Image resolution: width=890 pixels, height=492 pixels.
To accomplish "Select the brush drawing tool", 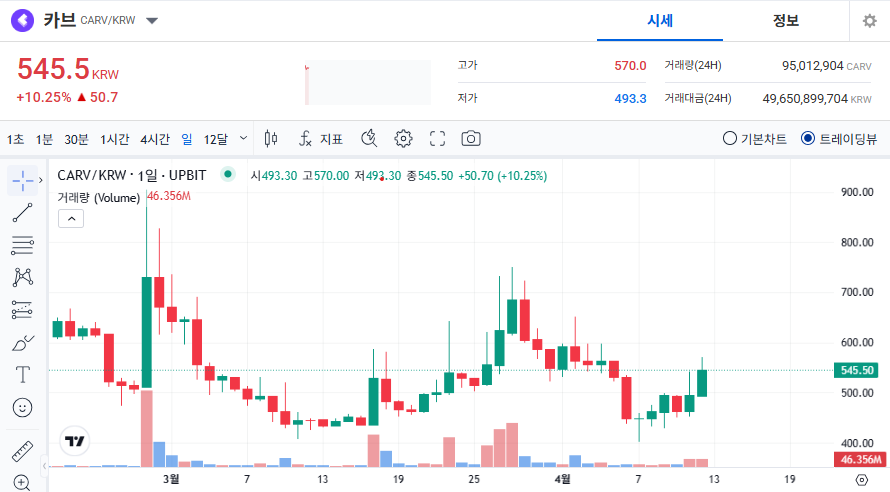I will [x=22, y=343].
